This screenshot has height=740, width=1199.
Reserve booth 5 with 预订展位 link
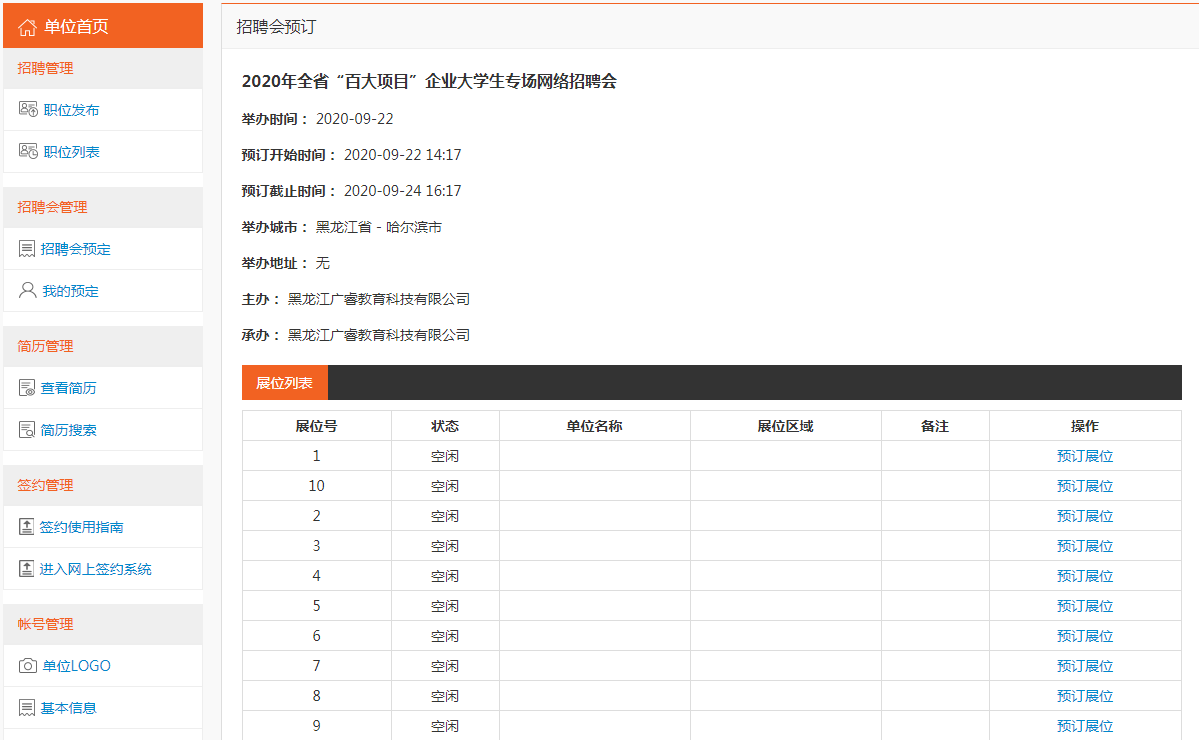pos(1084,606)
